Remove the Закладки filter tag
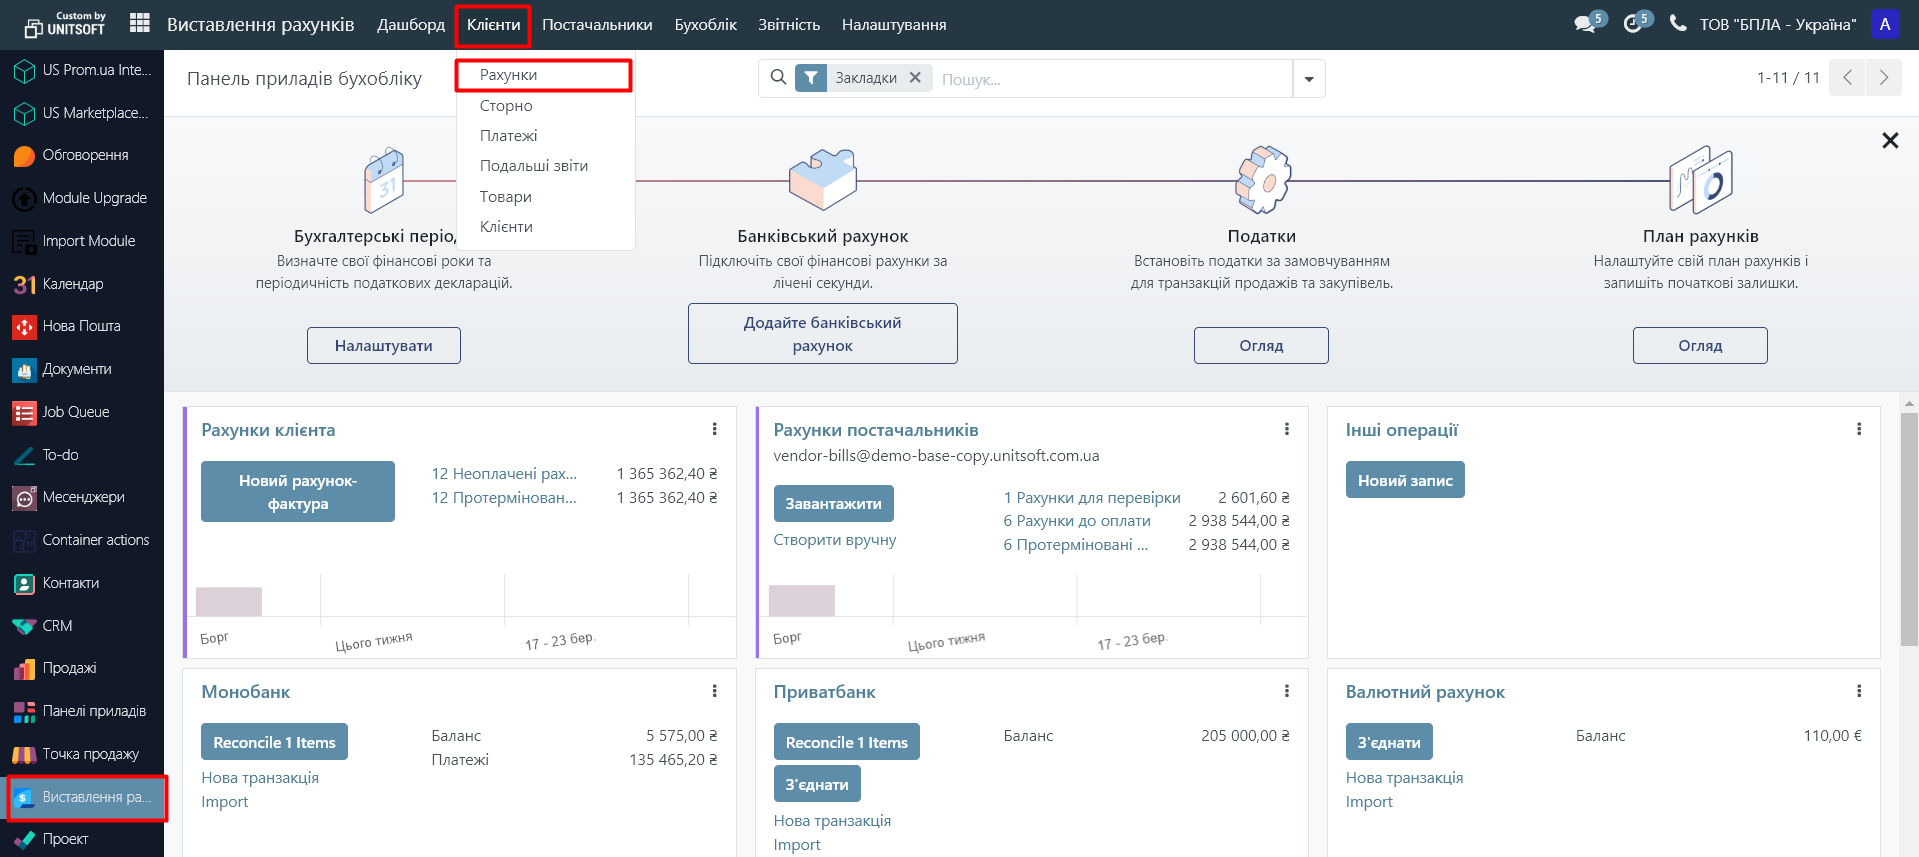 915,78
